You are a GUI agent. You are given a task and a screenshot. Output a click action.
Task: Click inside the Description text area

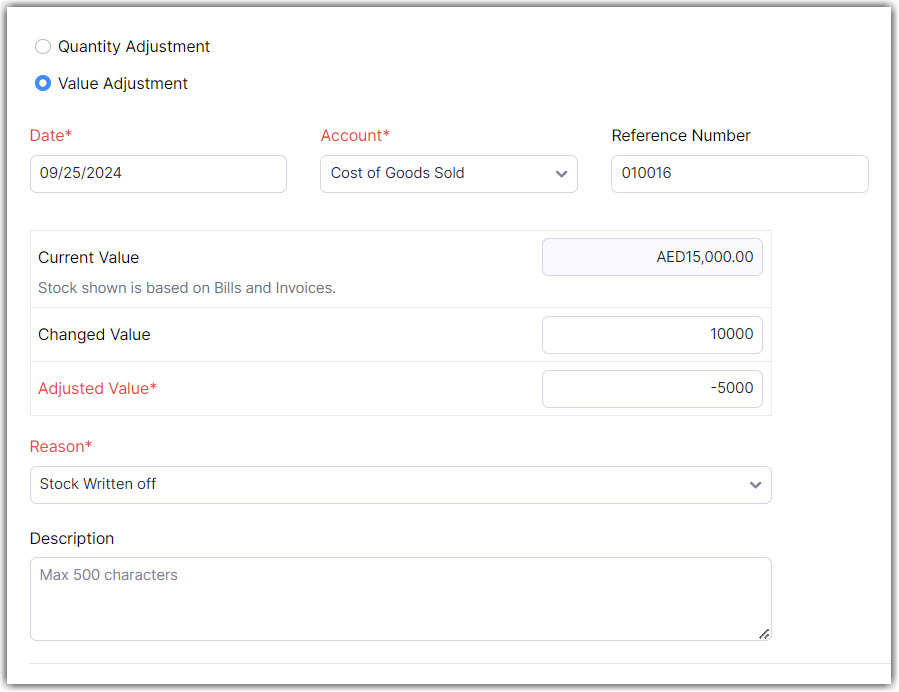click(400, 599)
